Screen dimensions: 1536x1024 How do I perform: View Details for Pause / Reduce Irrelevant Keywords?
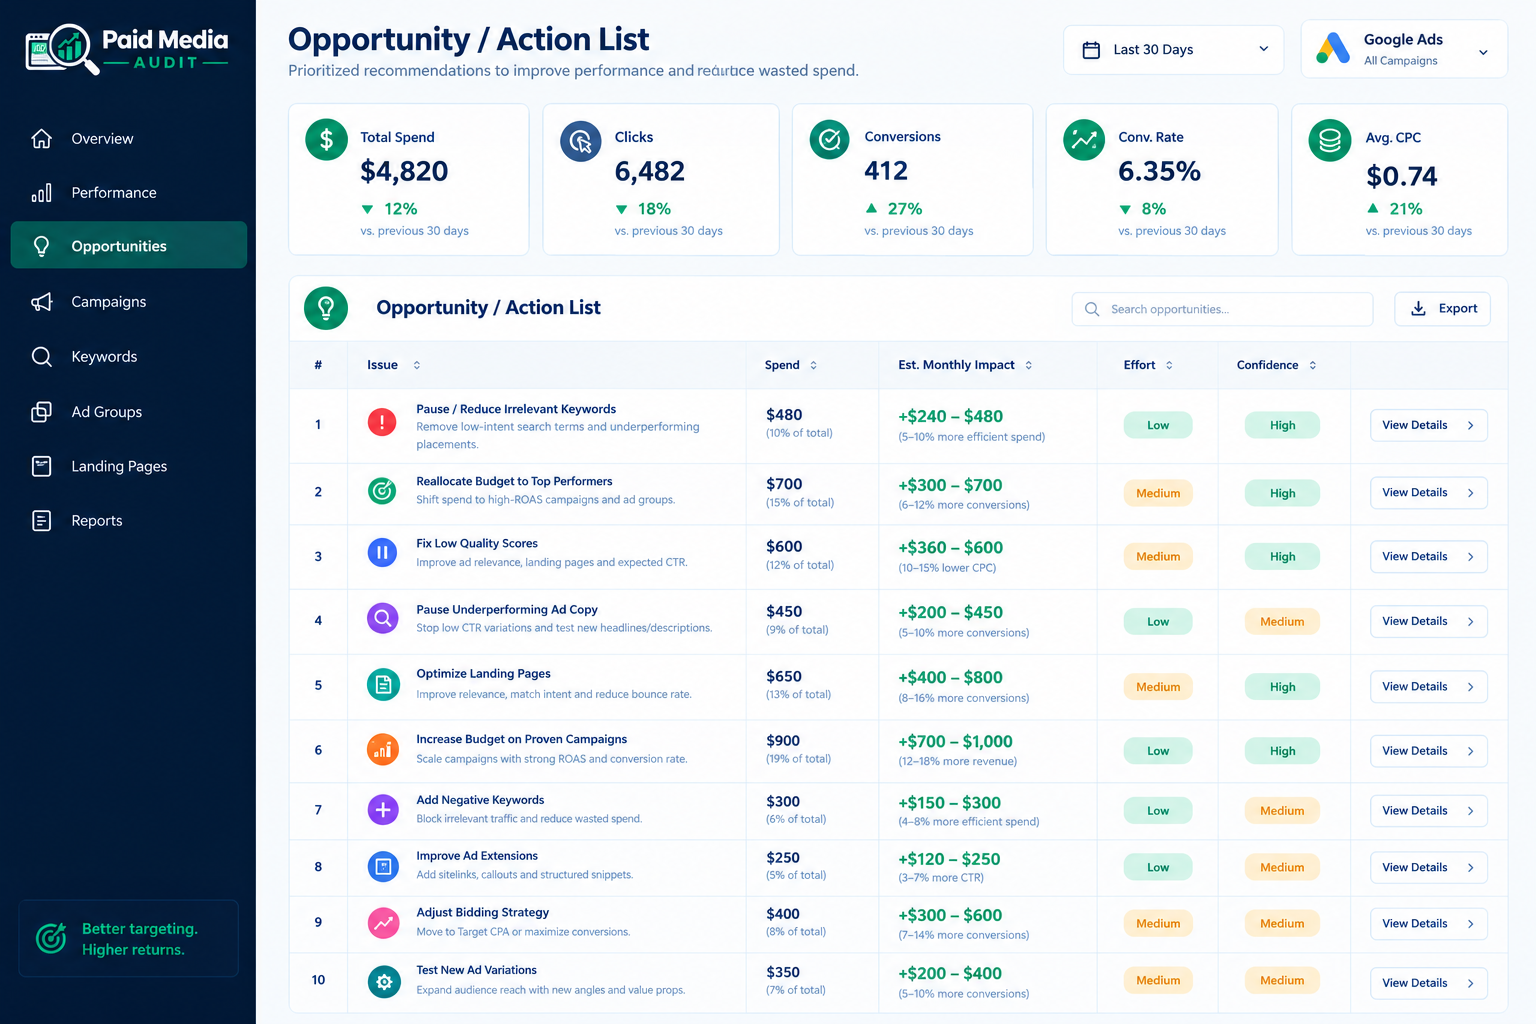1428,425
